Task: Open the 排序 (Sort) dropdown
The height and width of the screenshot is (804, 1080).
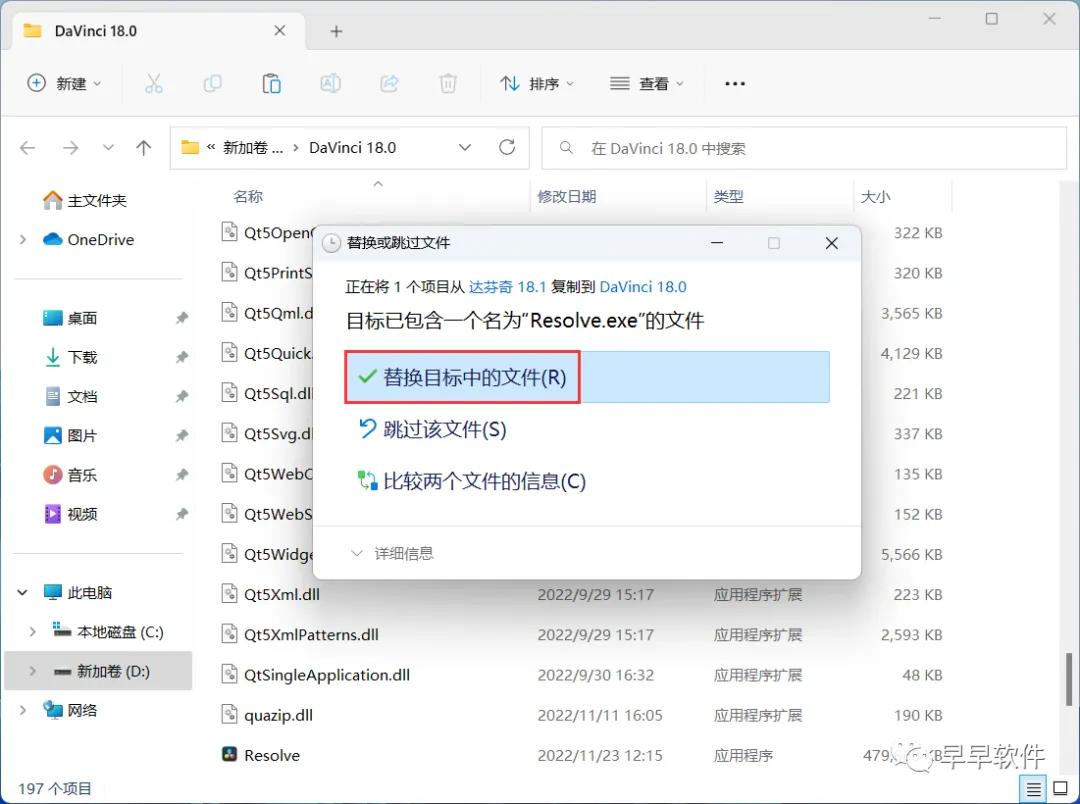Action: click(537, 83)
